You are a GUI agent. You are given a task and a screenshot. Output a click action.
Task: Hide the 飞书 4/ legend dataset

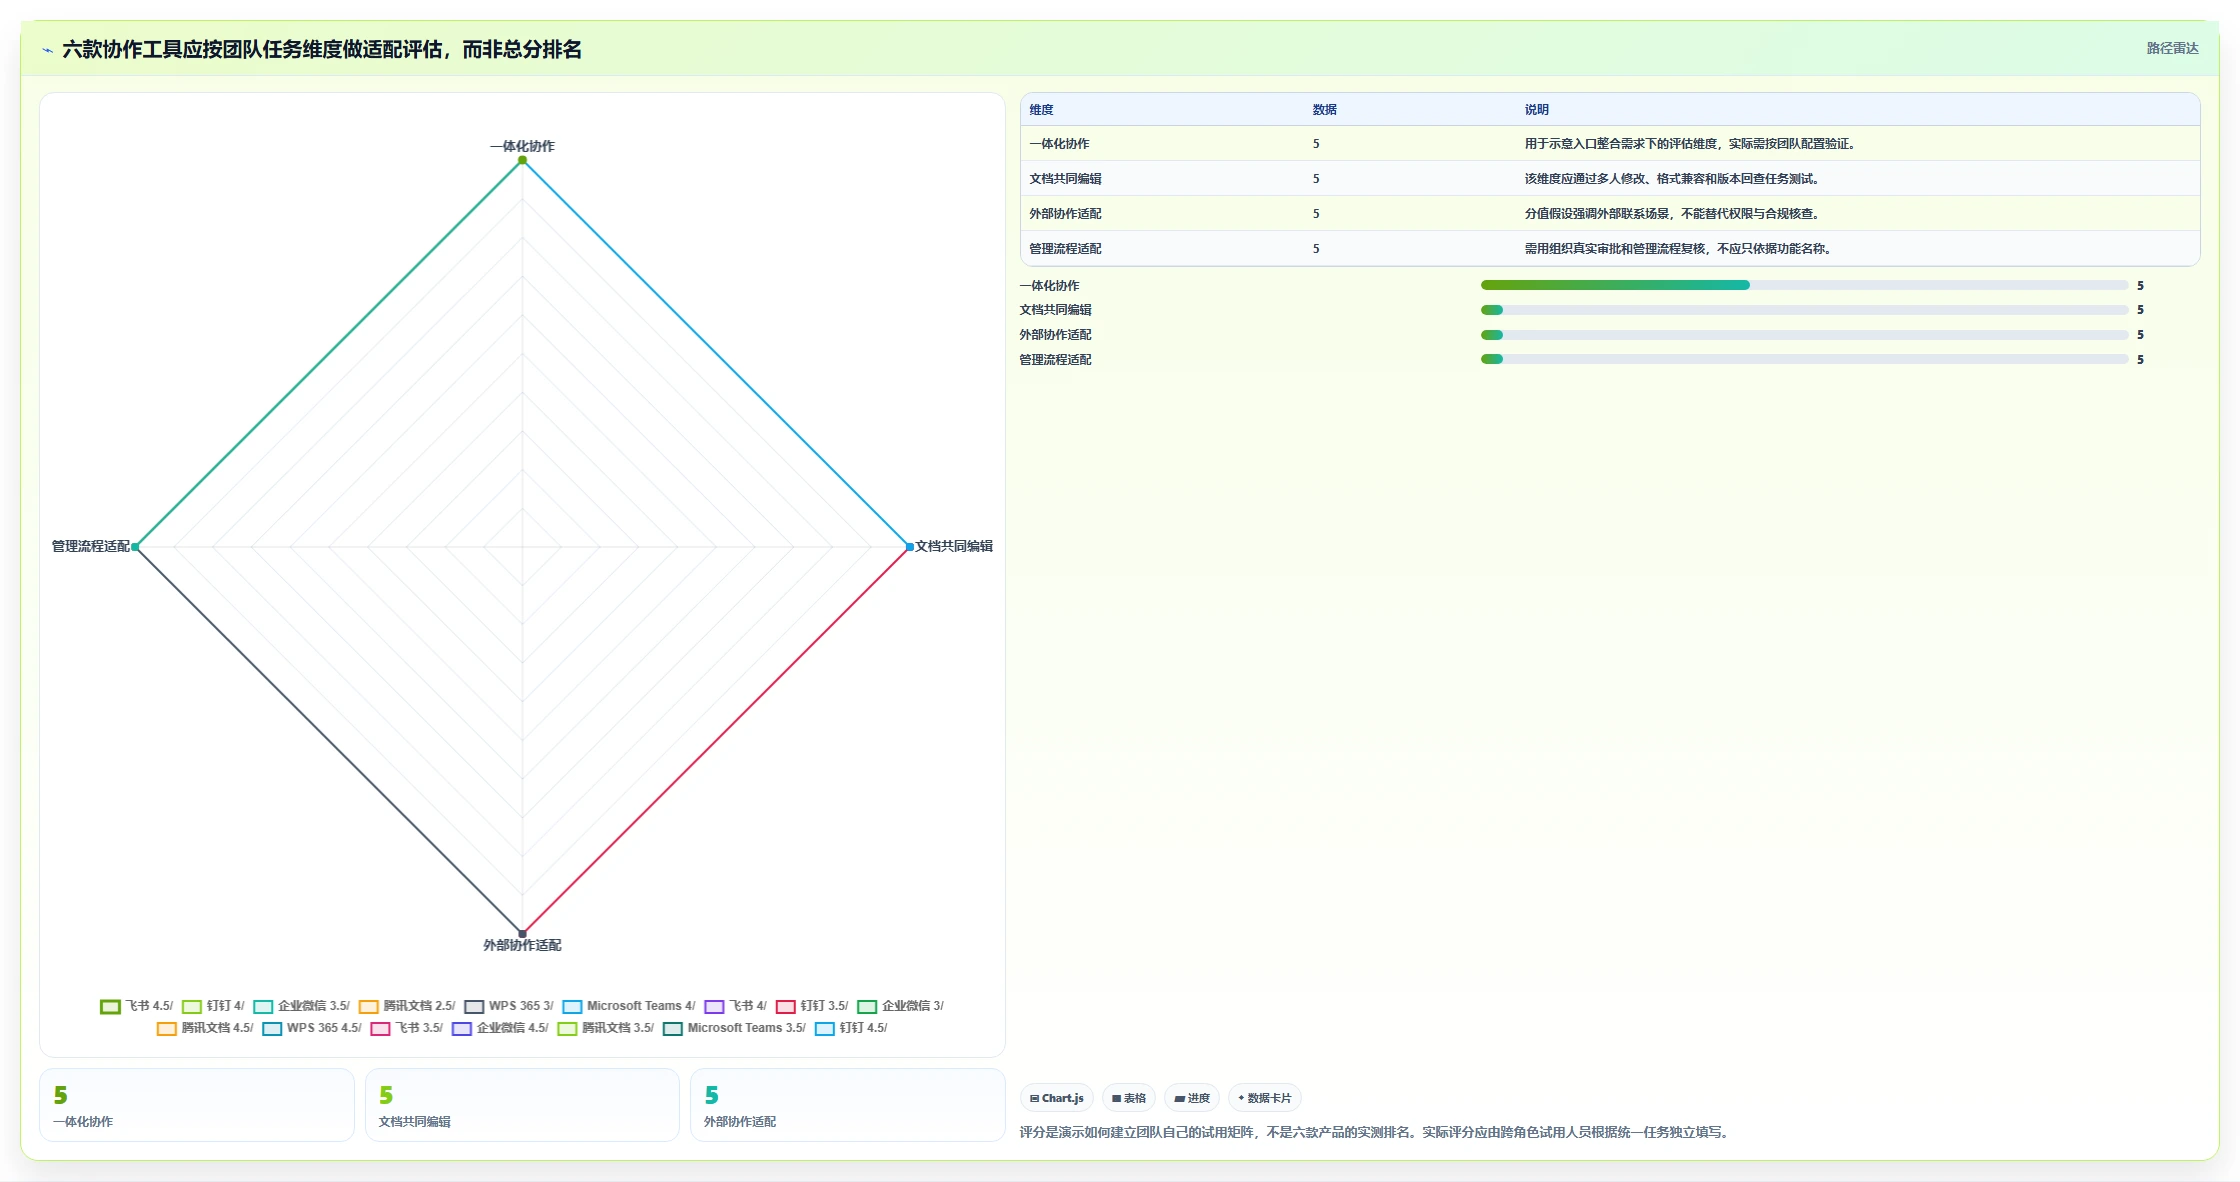[735, 1006]
